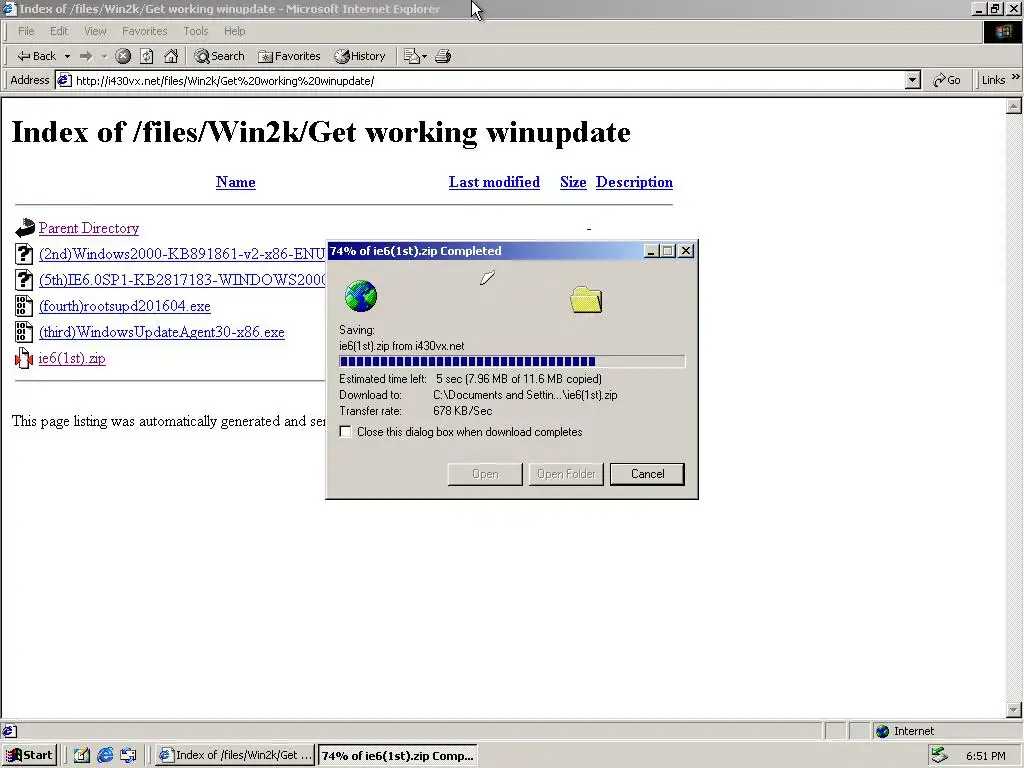This screenshot has width=1024, height=768.
Task: Click the page icon in address bar
Action: 64,80
